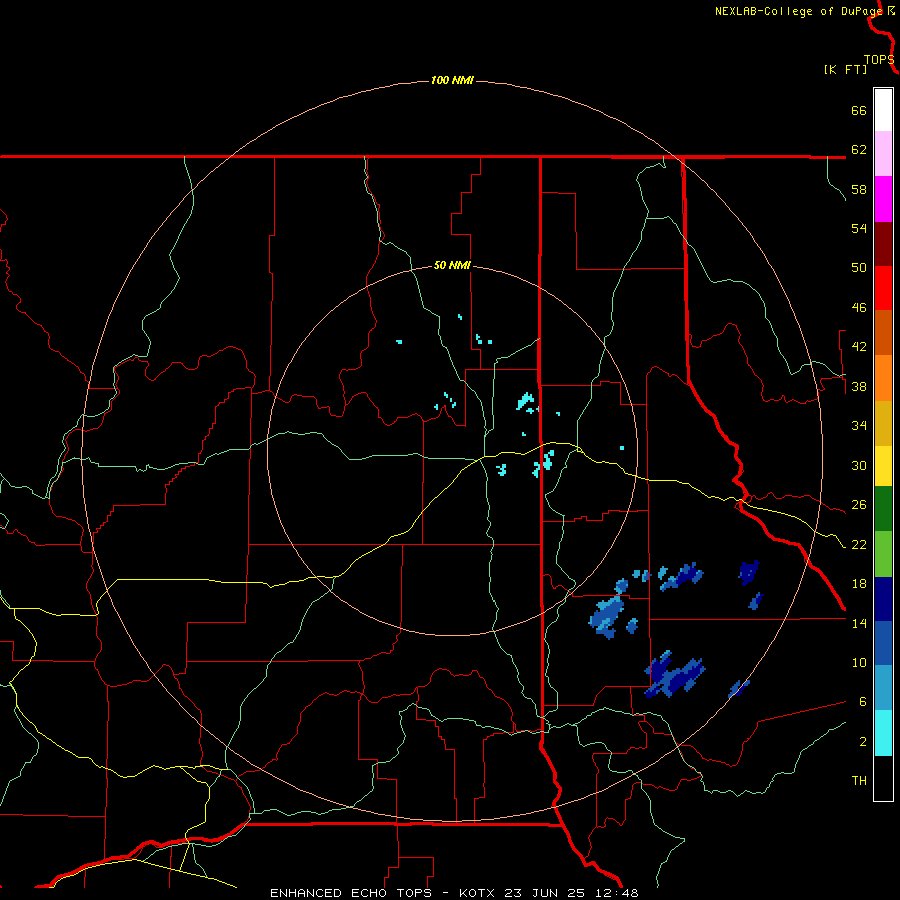Screen dimensions: 900x900
Task: Click the '6' legend value
Action: (x=863, y=702)
